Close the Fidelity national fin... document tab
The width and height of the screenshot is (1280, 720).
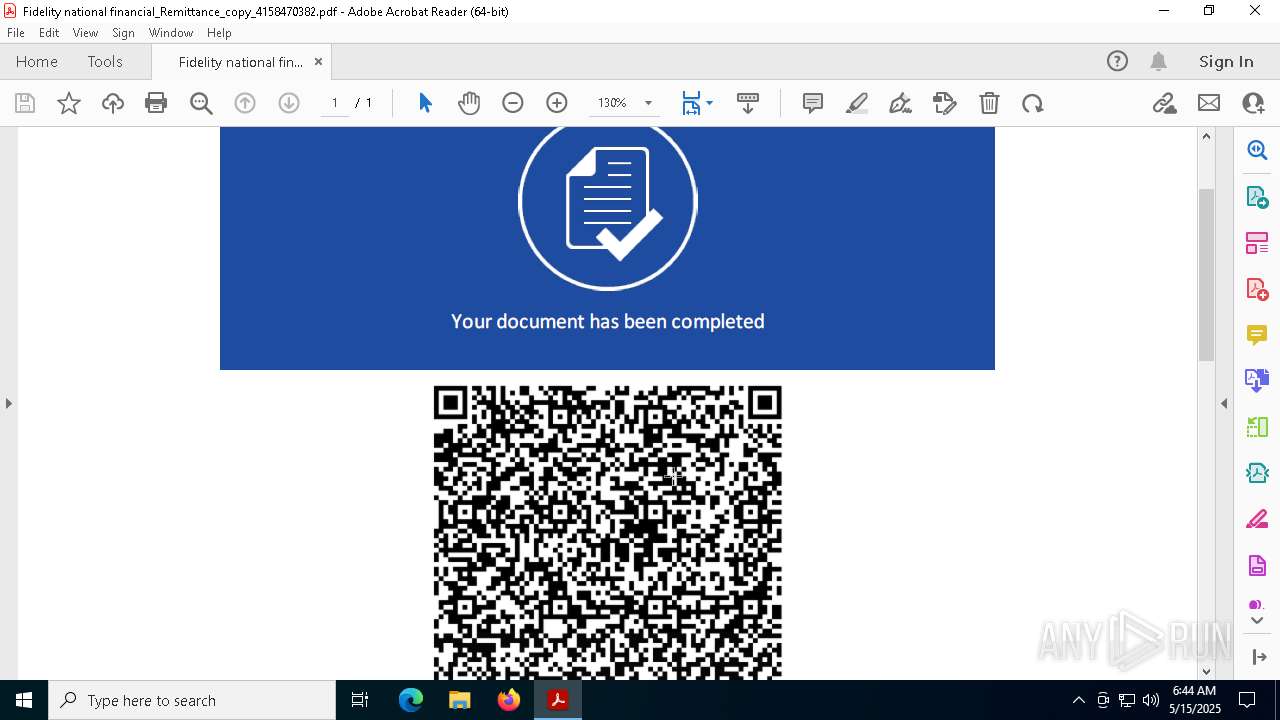[318, 61]
